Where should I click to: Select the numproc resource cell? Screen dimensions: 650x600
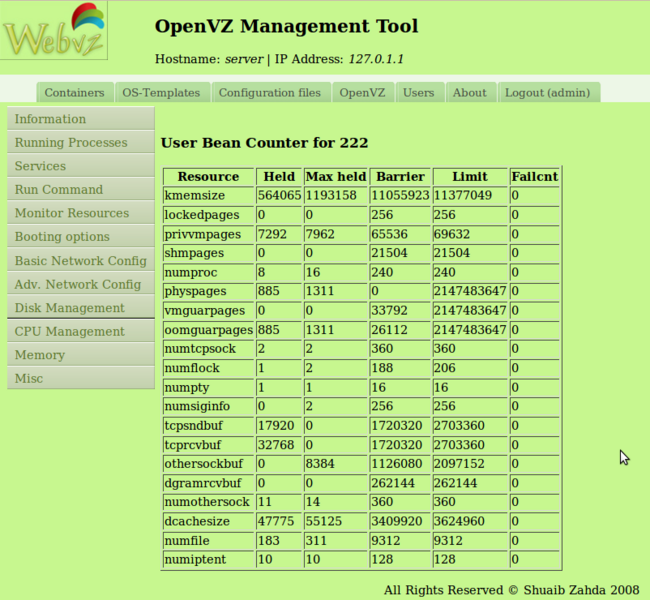209,272
